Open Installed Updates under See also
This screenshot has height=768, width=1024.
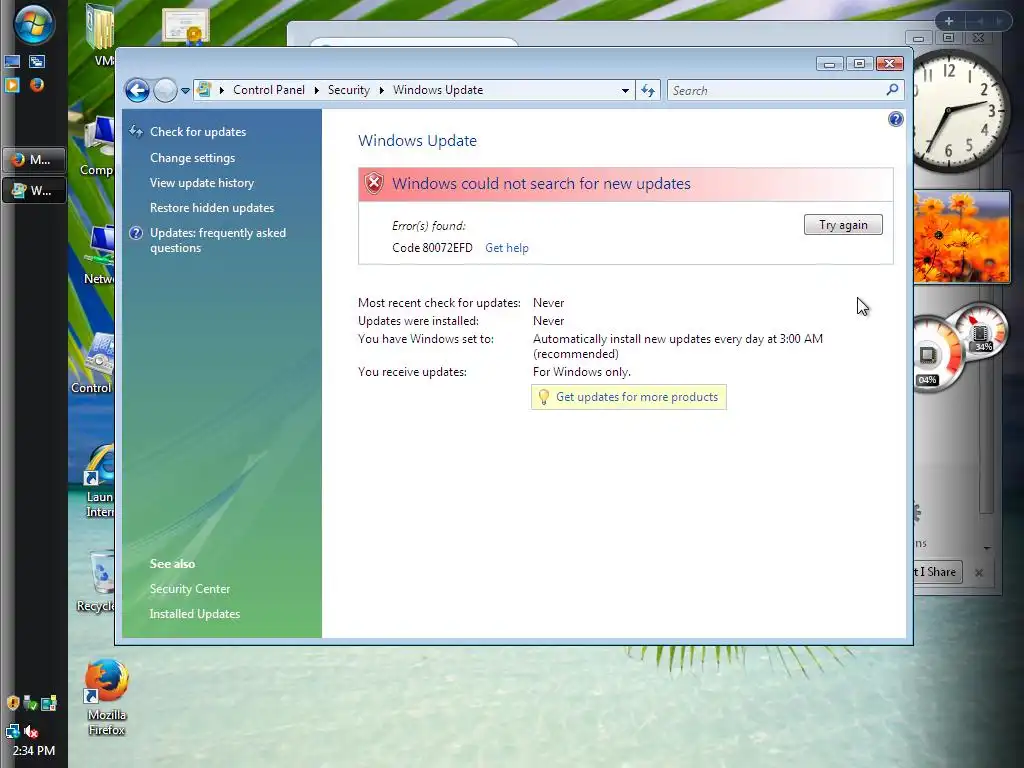195,614
